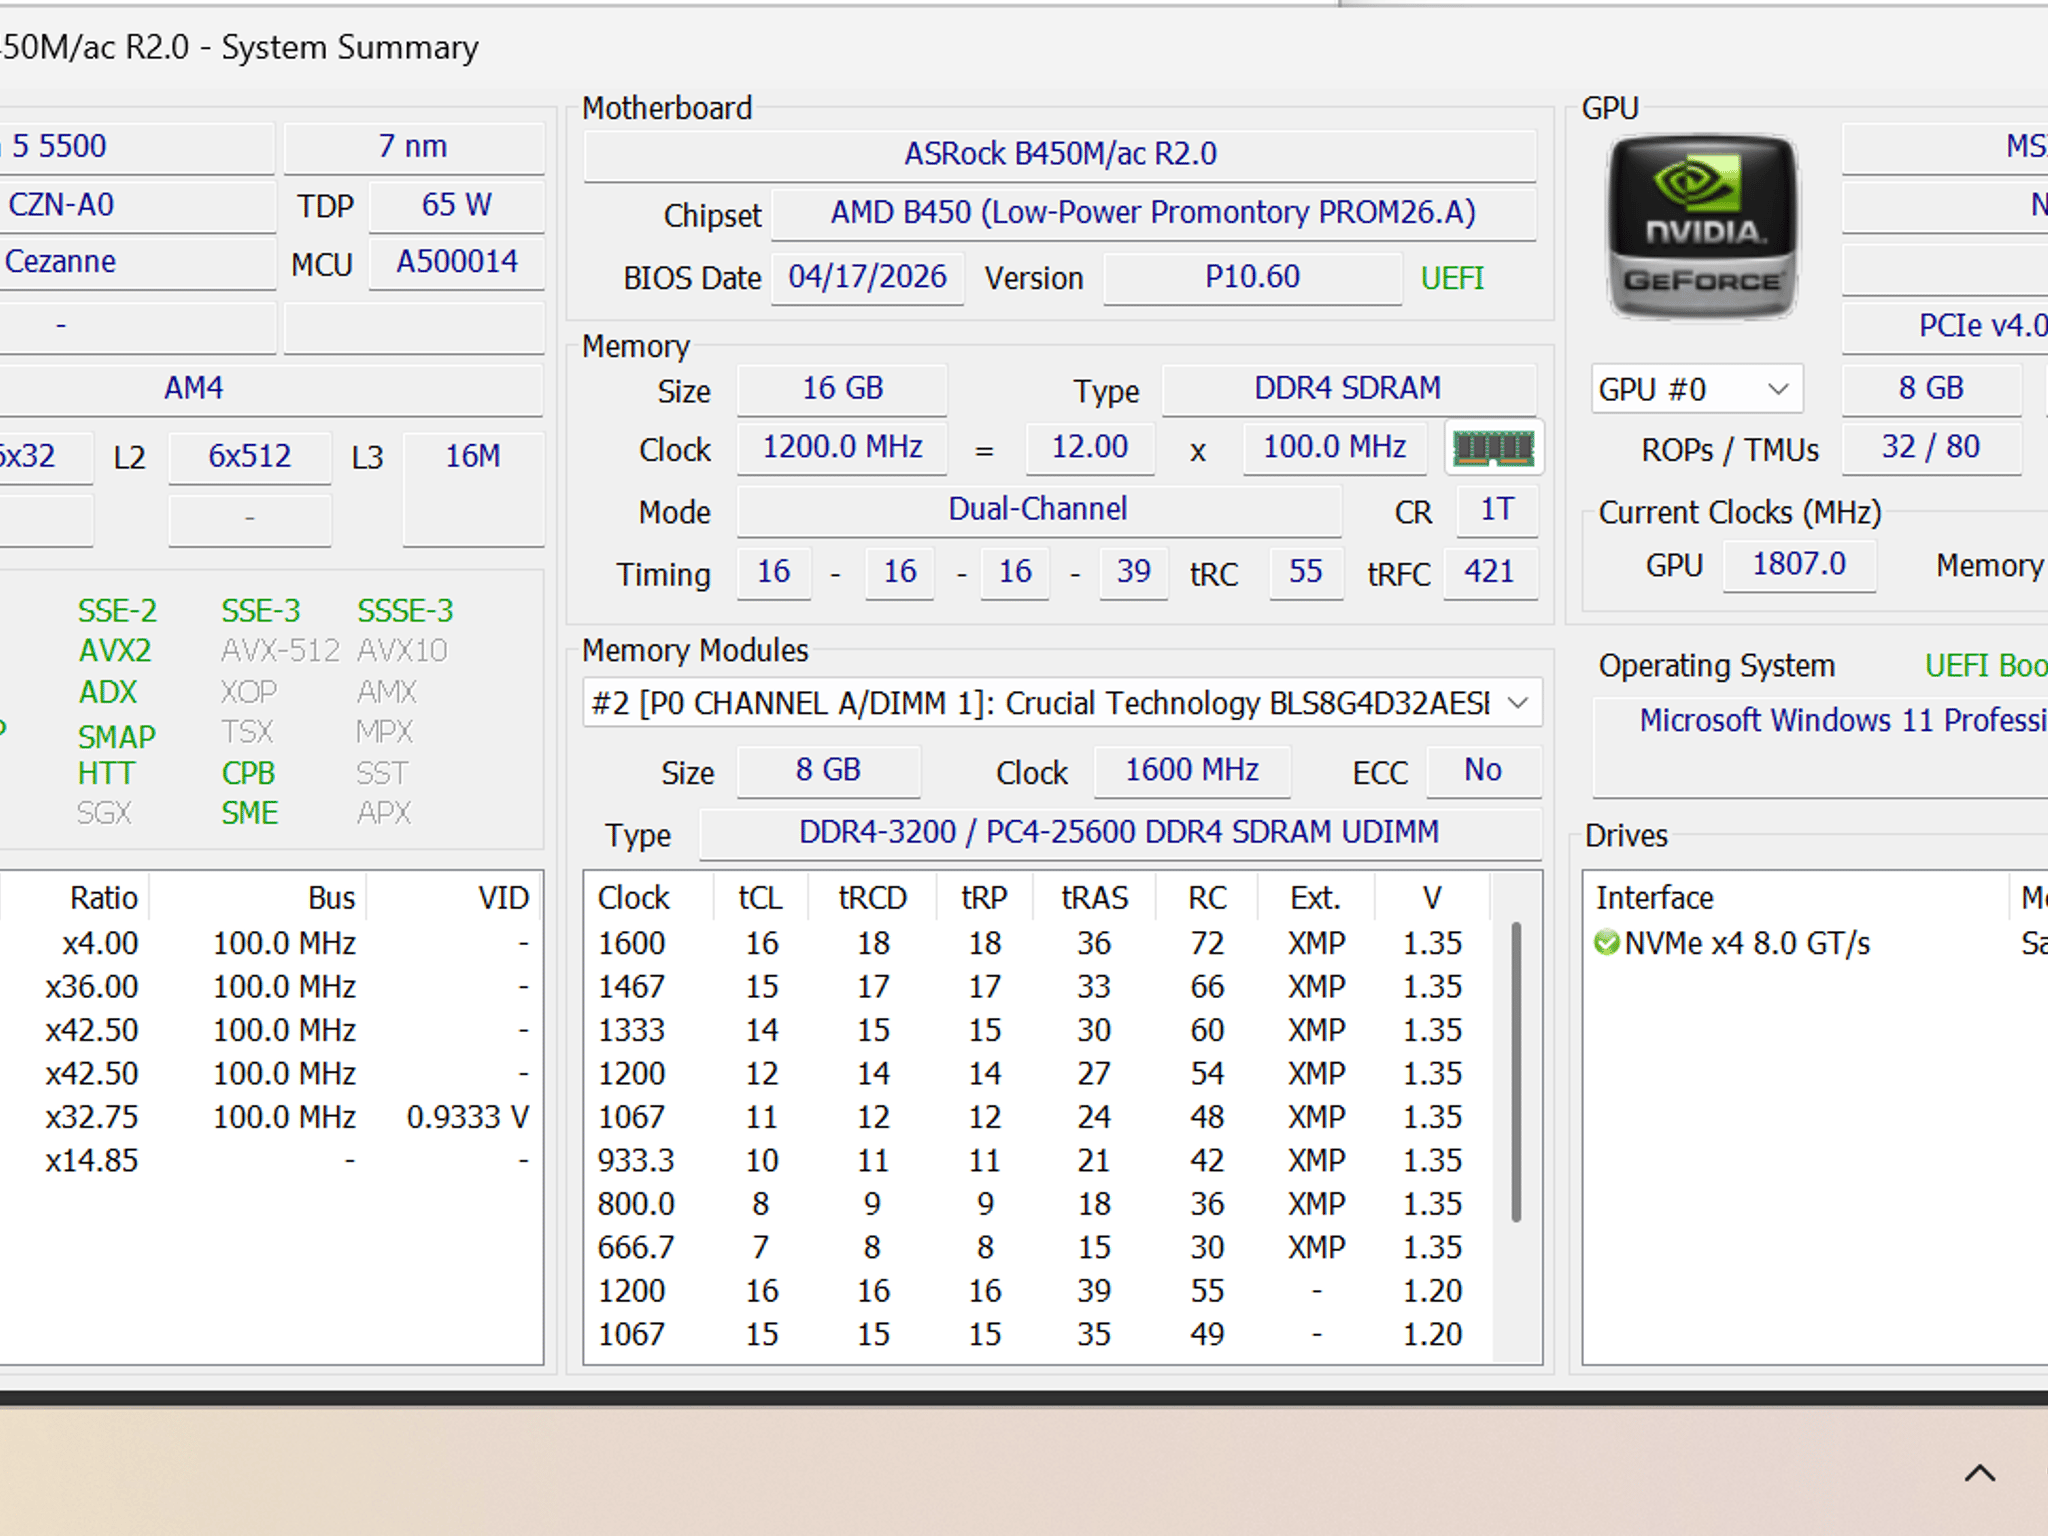Click the 1T command rate value

[1496, 510]
